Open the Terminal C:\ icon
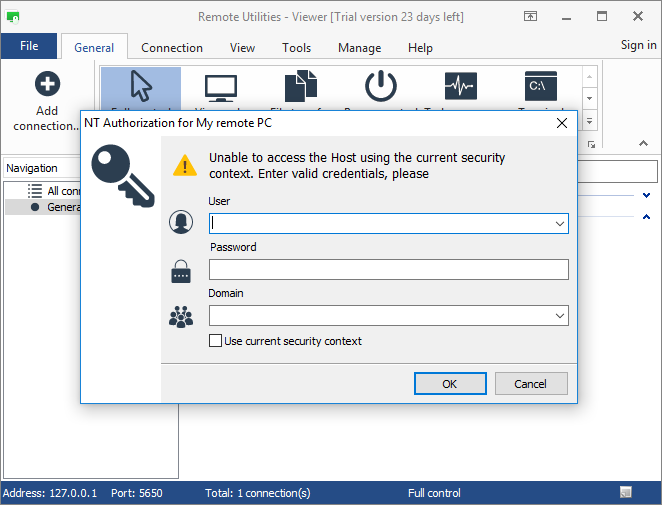This screenshot has width=662, height=505. coord(541,86)
